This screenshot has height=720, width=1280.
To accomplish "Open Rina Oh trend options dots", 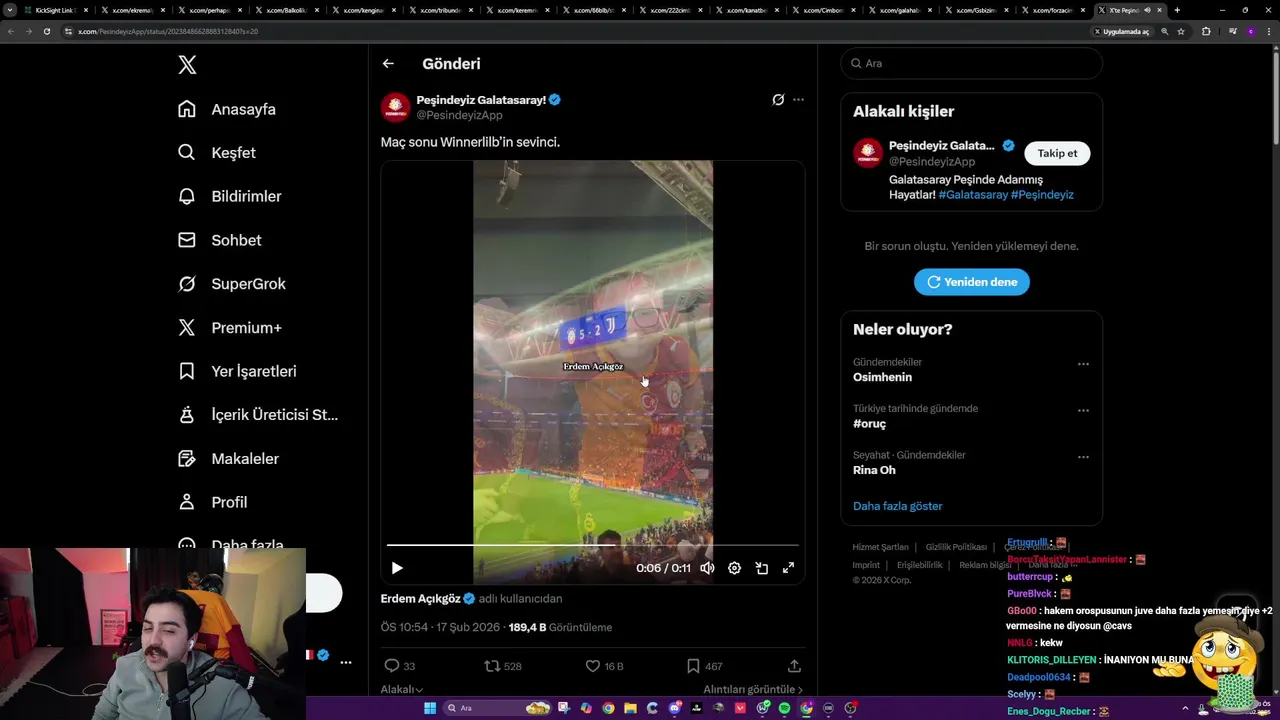I will click(x=1083, y=458).
